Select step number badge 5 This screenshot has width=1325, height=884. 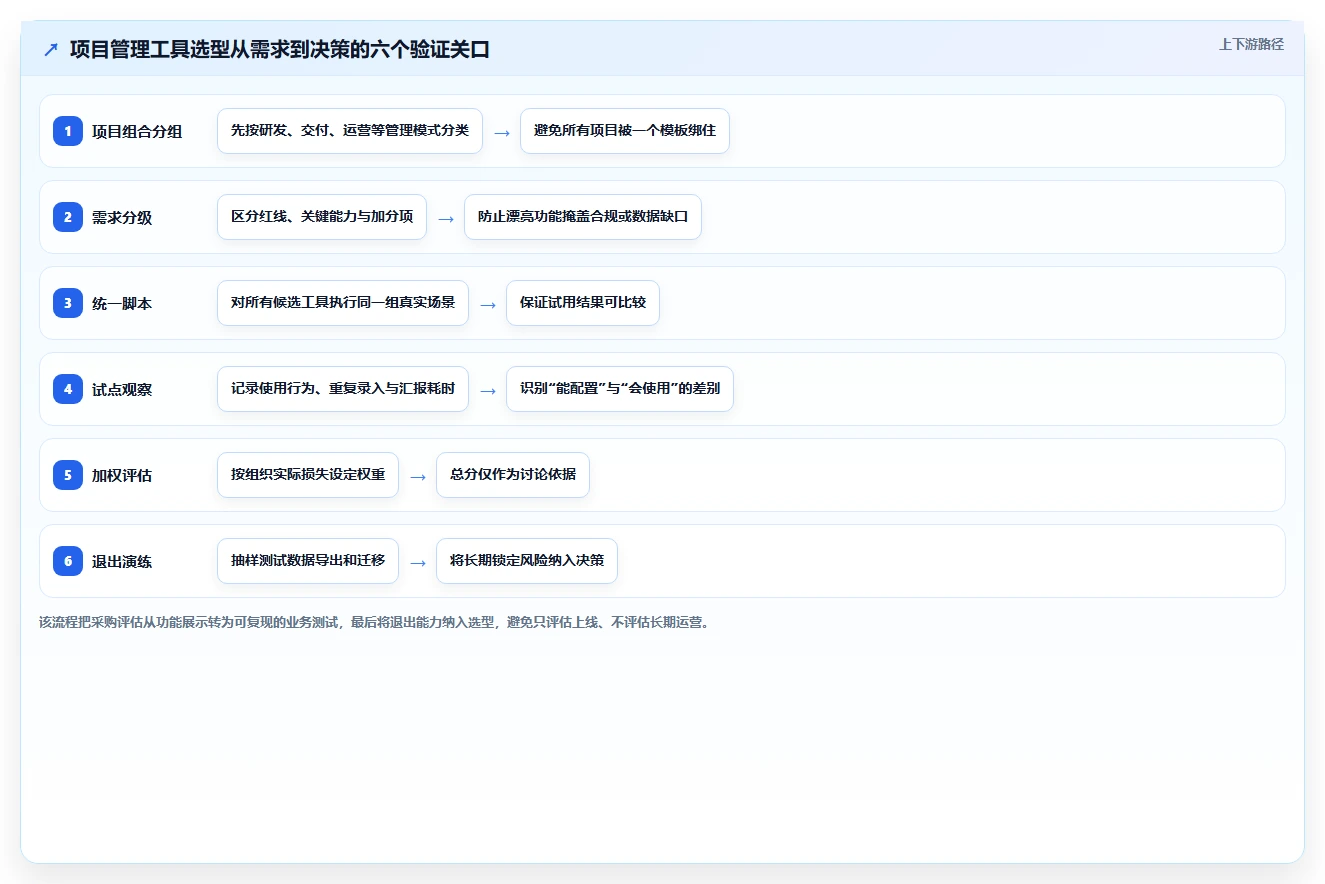click(x=68, y=475)
